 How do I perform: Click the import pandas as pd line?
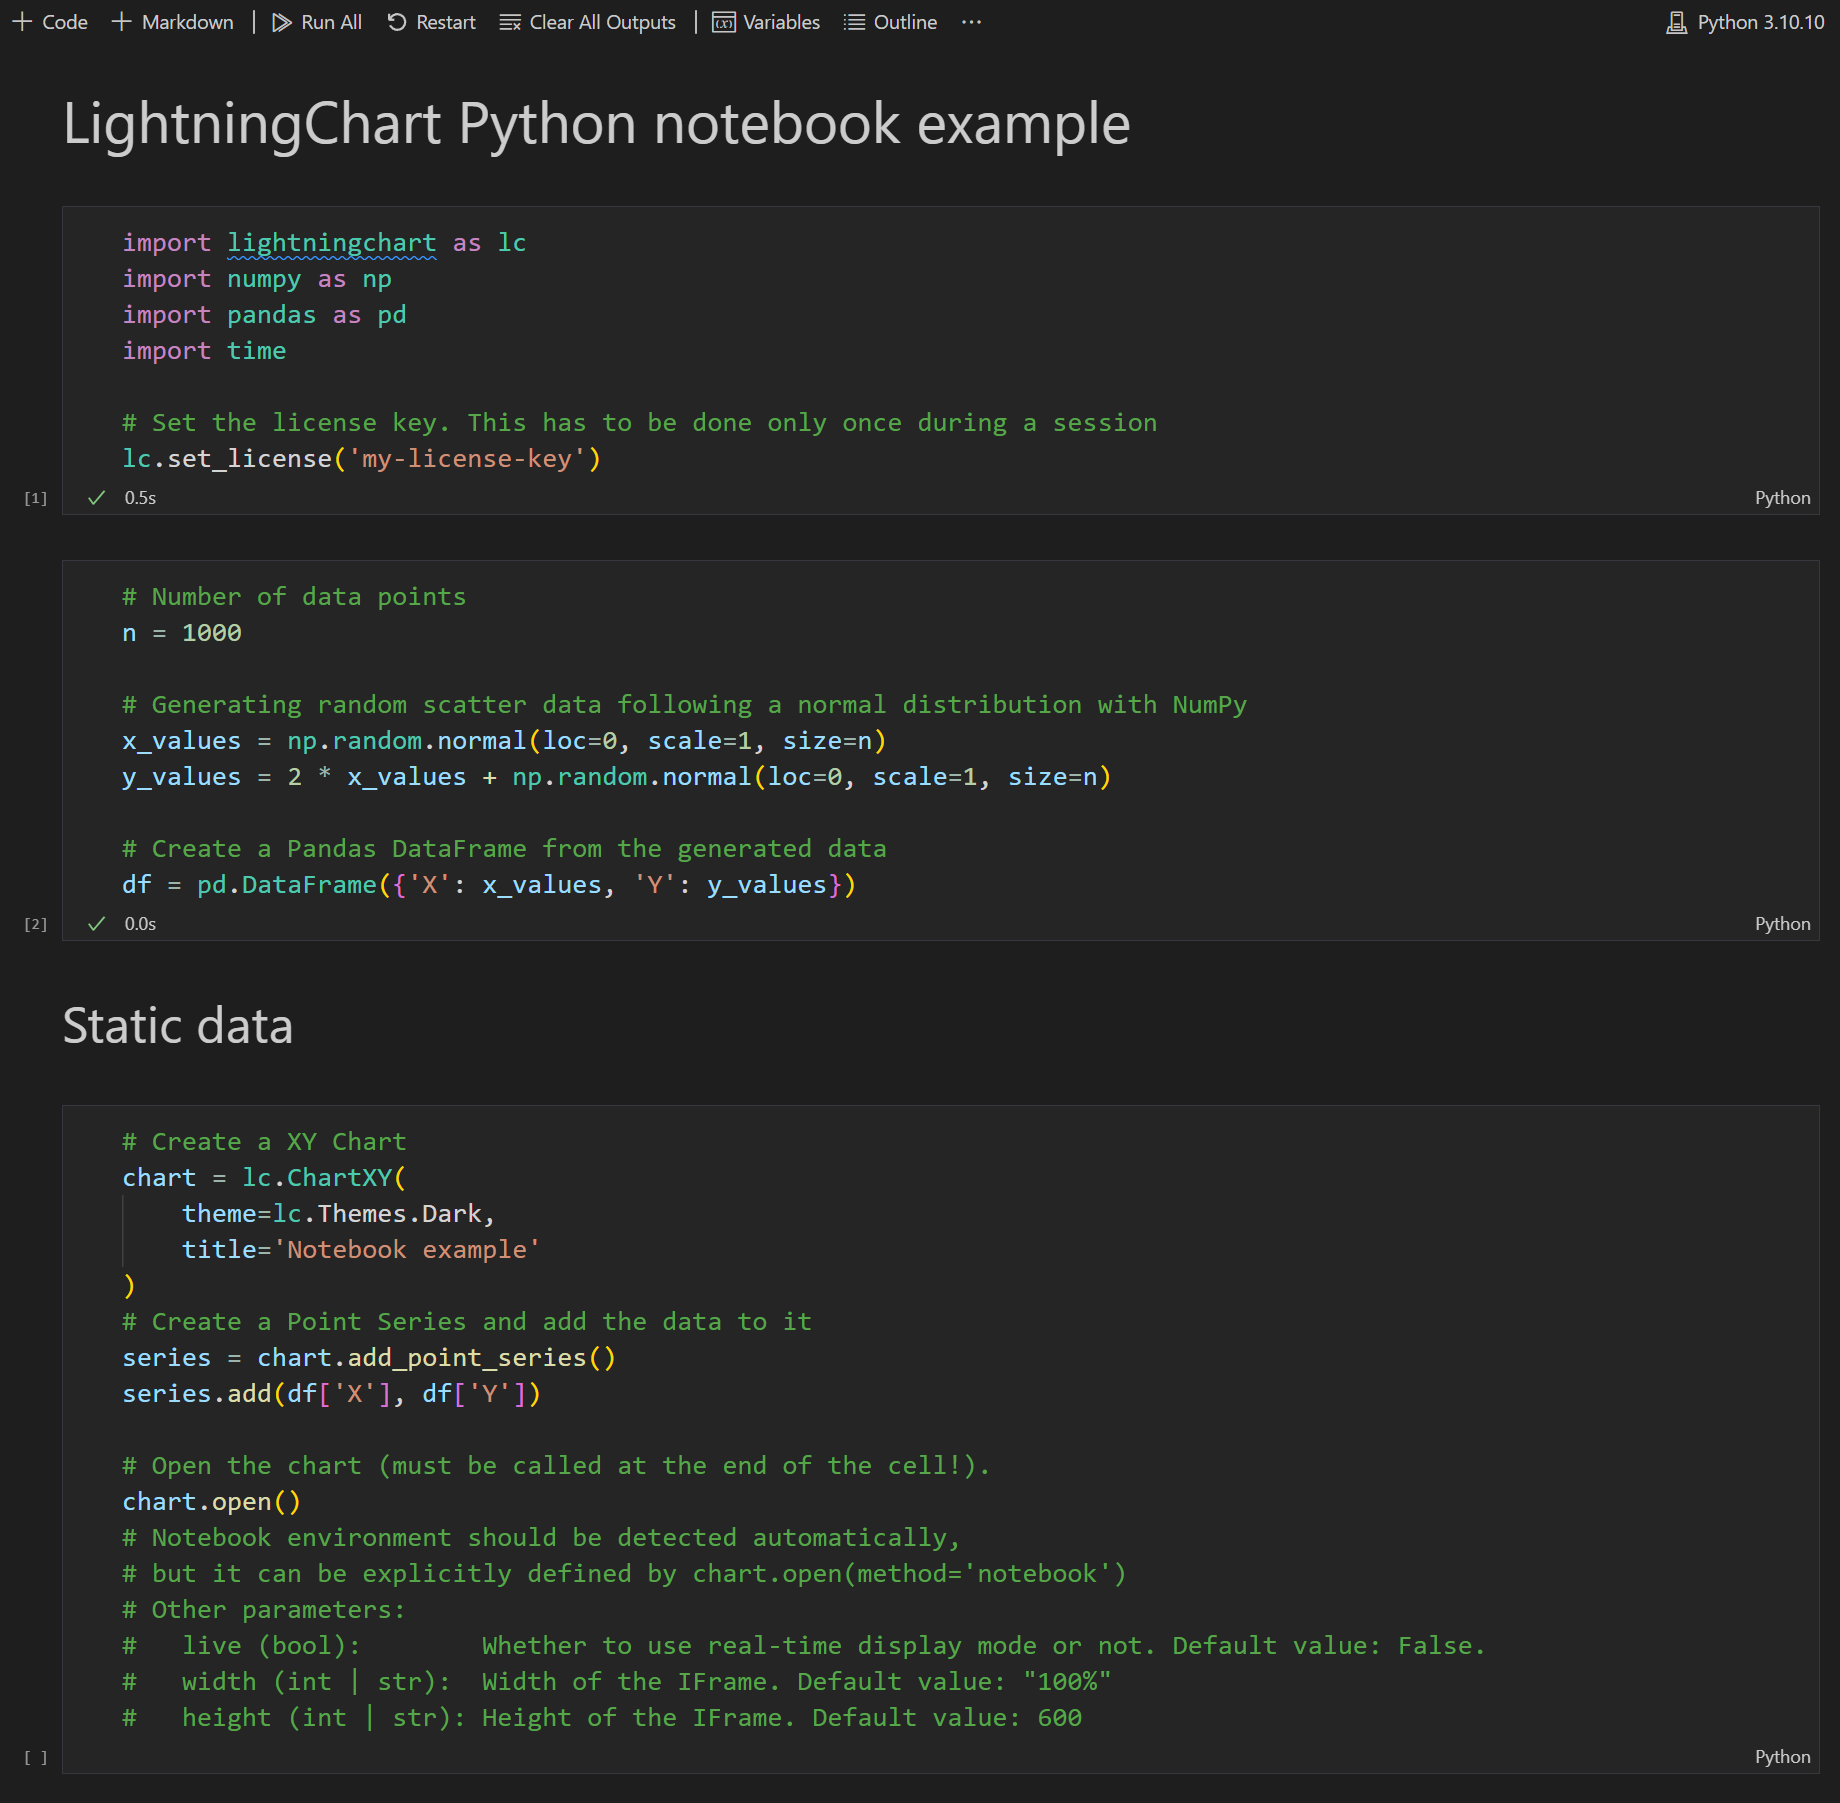[264, 315]
